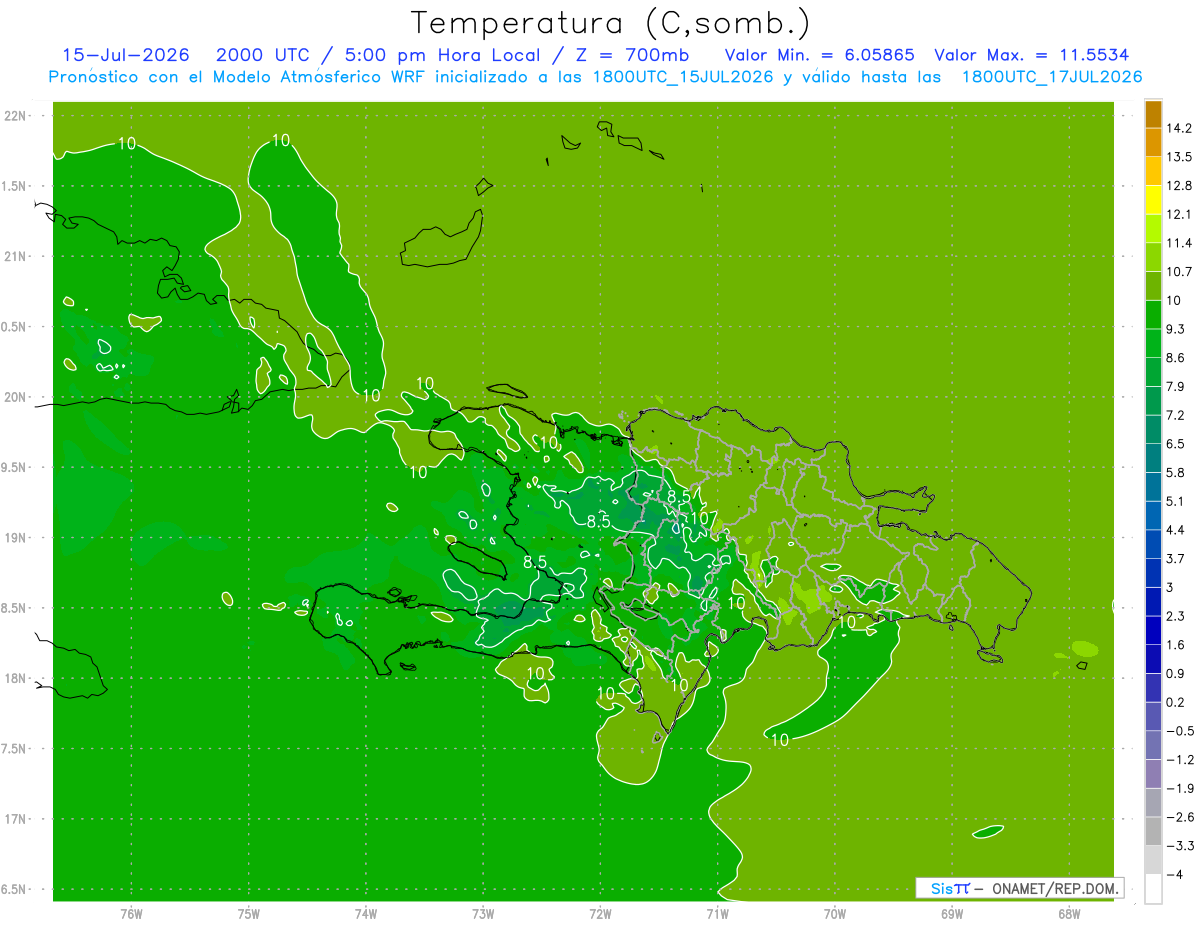Click the '70W' longitude label
Viewport: 1200px width, 927px height.
(x=835, y=913)
